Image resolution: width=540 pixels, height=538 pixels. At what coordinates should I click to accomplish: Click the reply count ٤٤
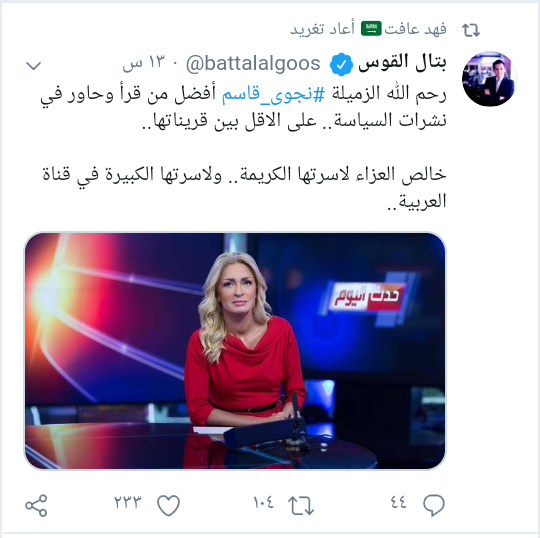[x=398, y=502]
